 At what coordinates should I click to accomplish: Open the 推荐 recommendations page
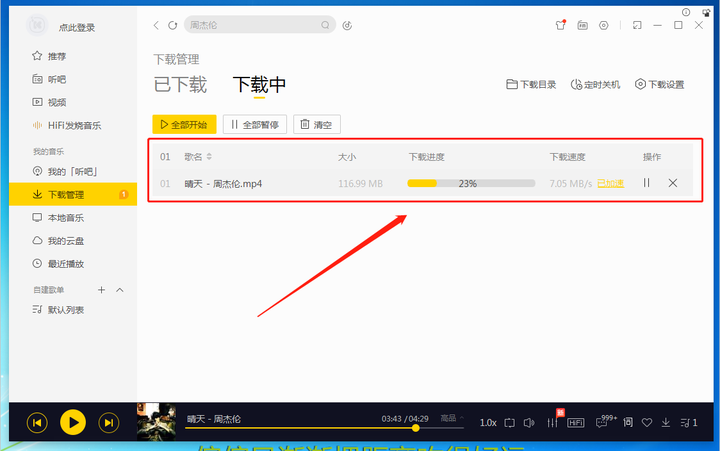click(x=49, y=56)
